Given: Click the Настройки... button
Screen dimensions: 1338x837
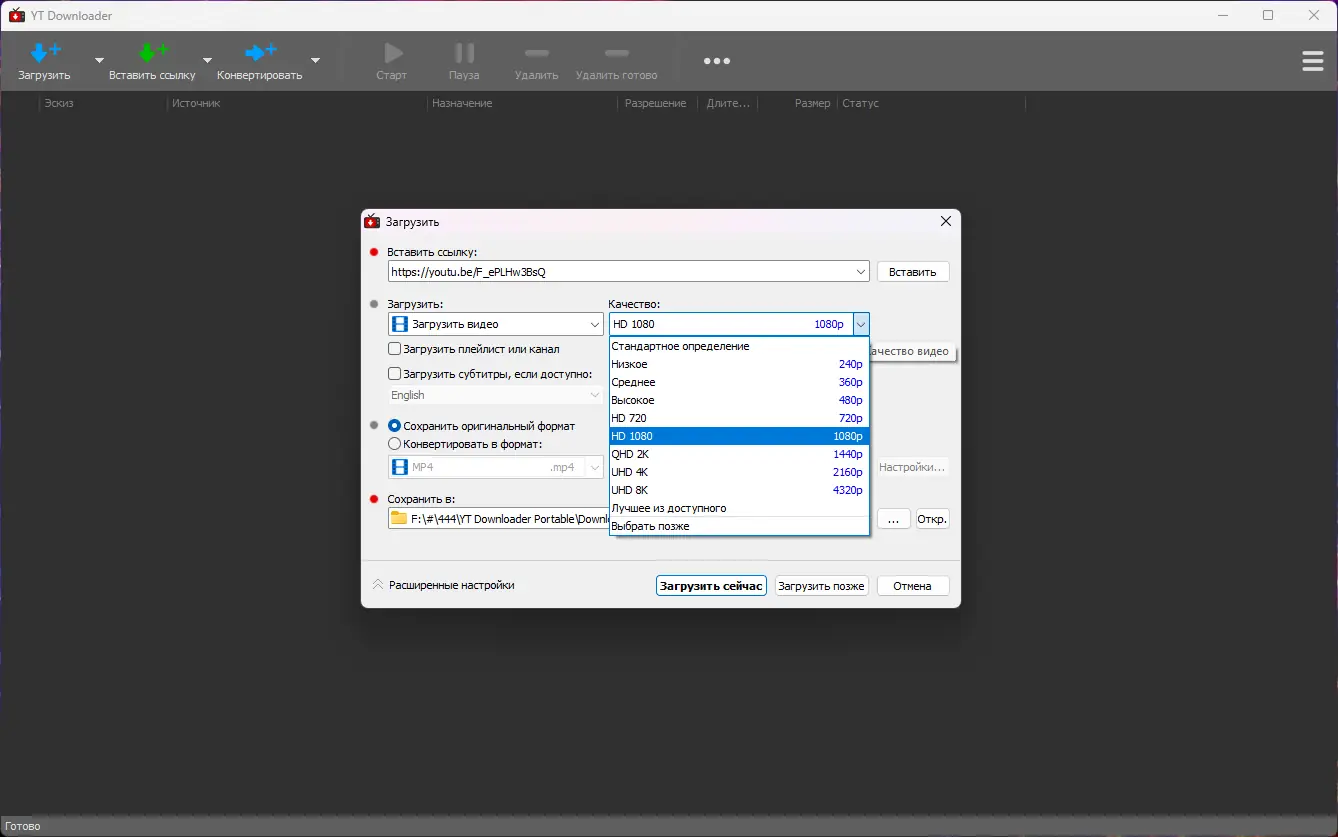Looking at the screenshot, I should 912,467.
